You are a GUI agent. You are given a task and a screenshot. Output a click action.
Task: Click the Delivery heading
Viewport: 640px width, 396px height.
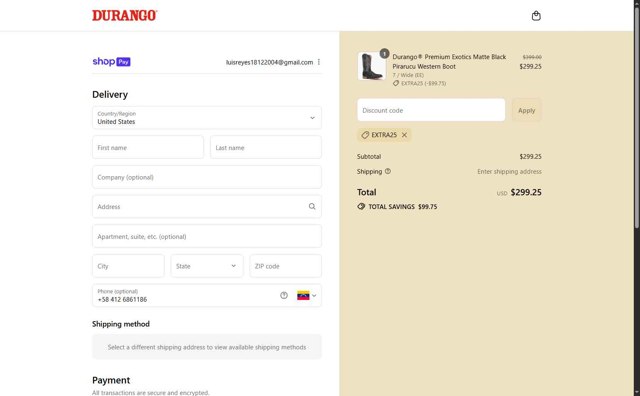pos(110,94)
